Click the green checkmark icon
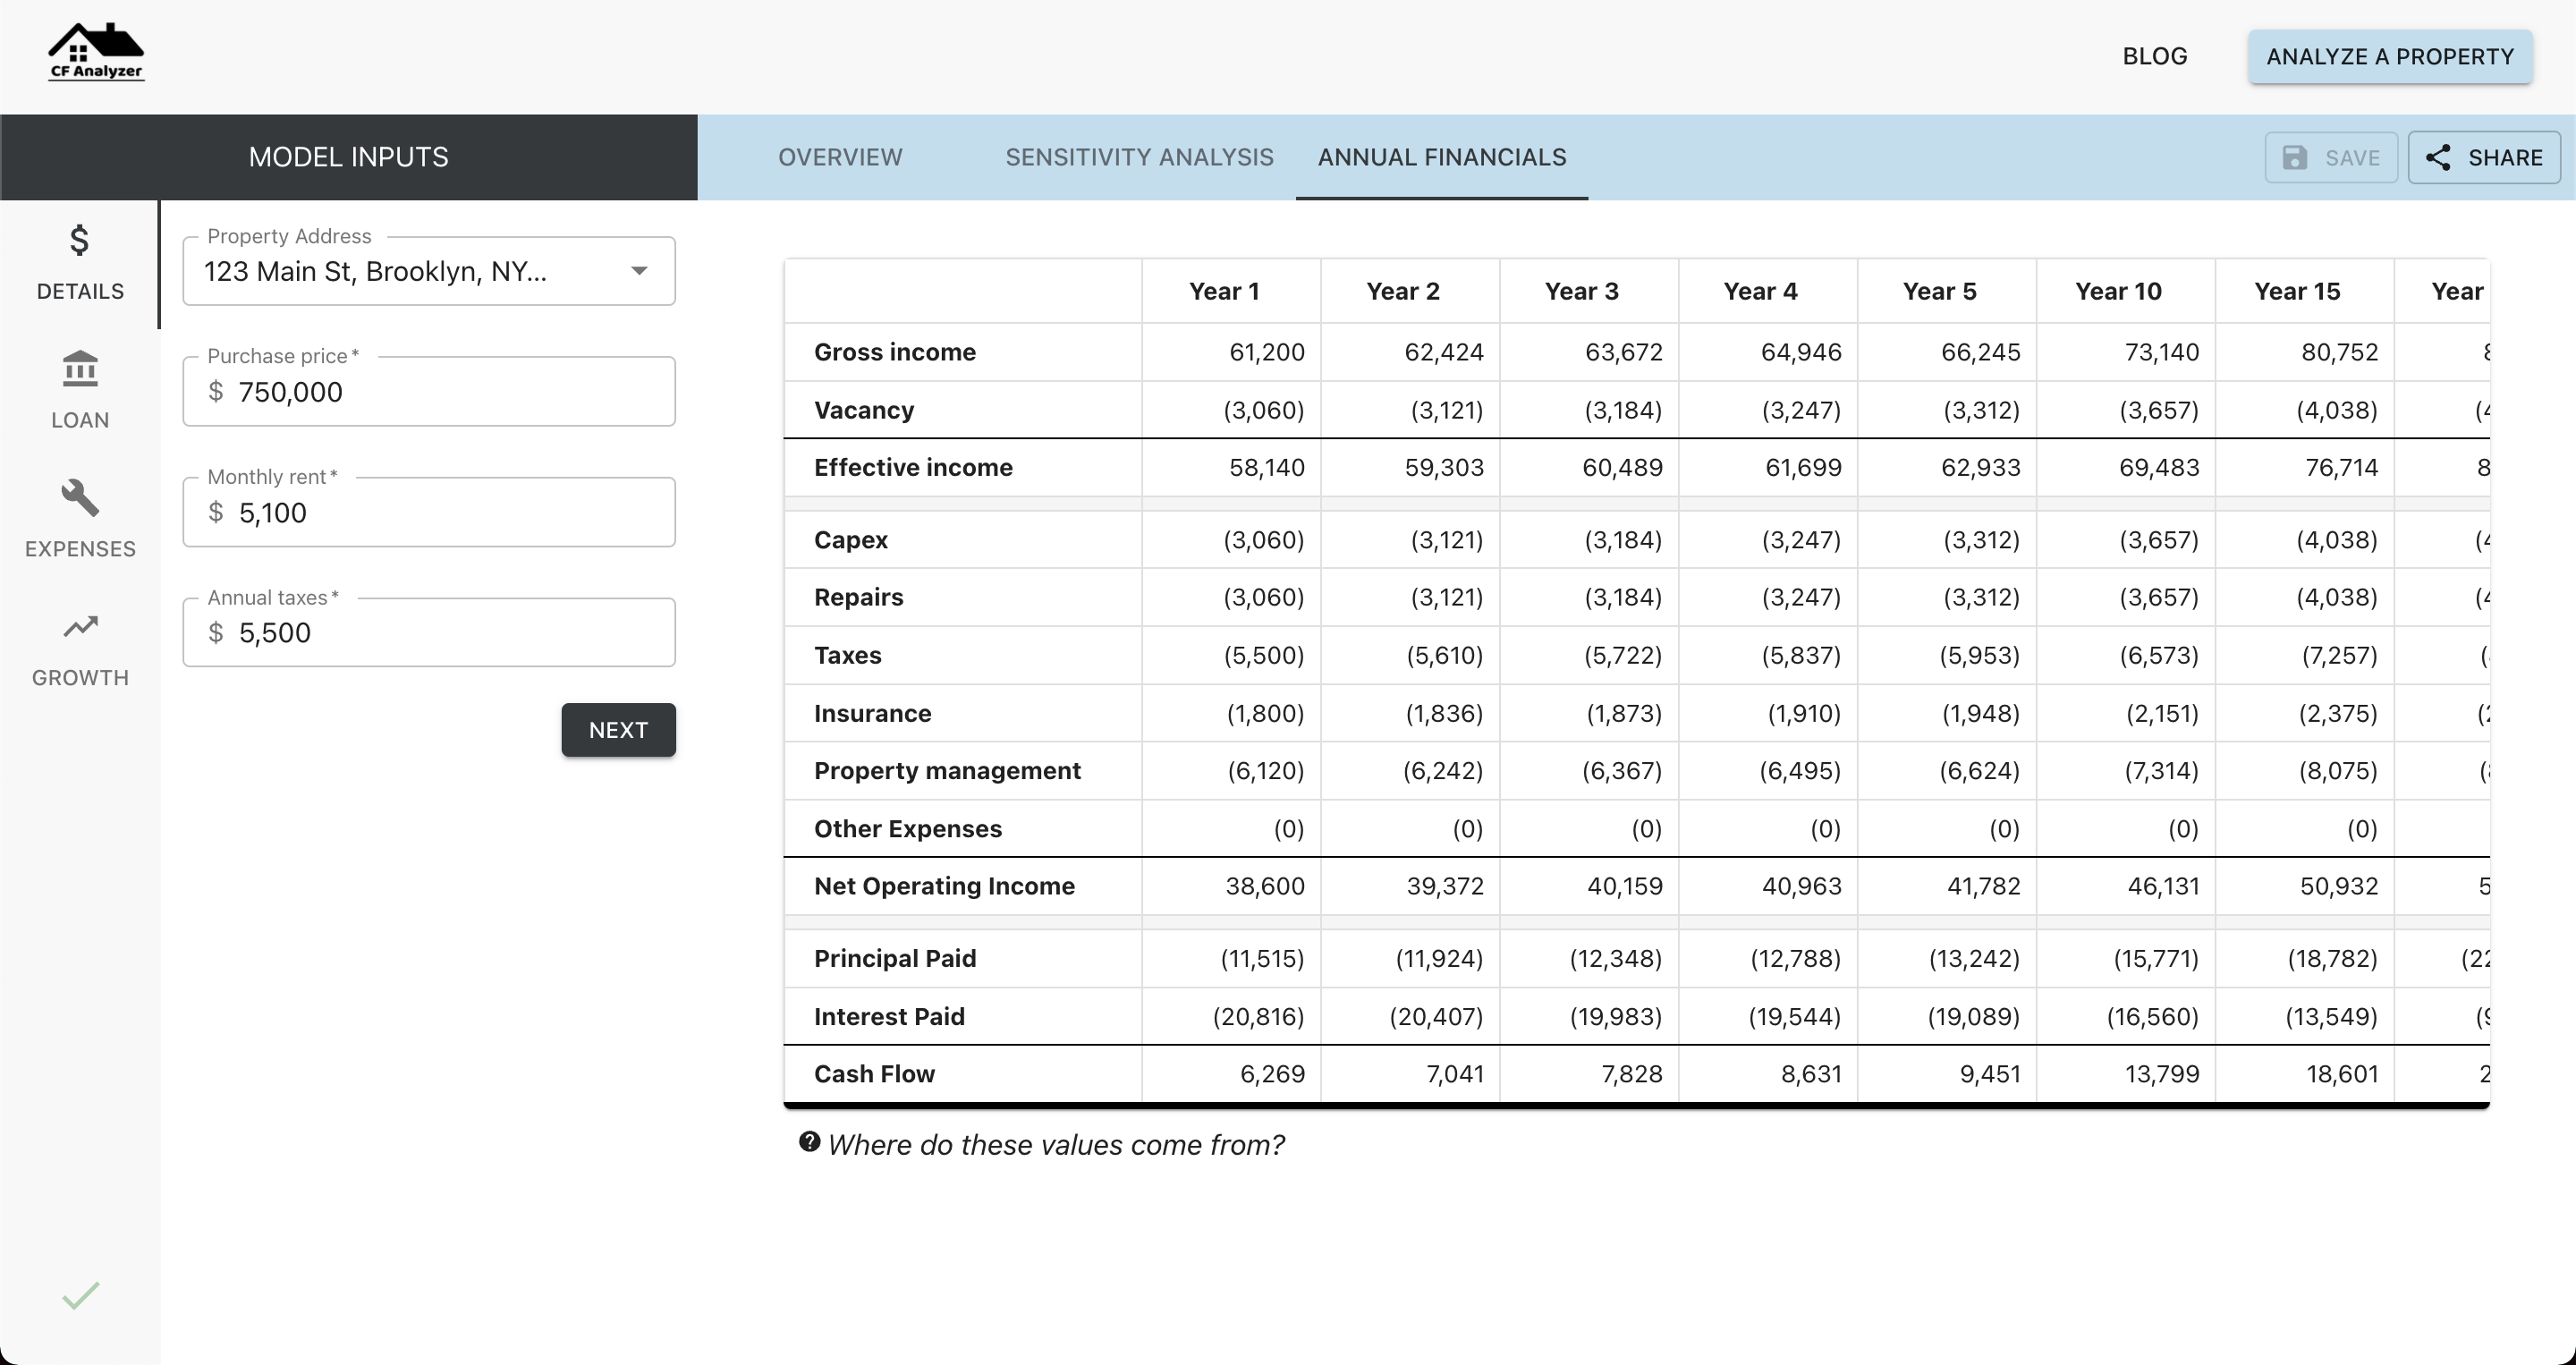This screenshot has width=2576, height=1365. click(80, 1295)
